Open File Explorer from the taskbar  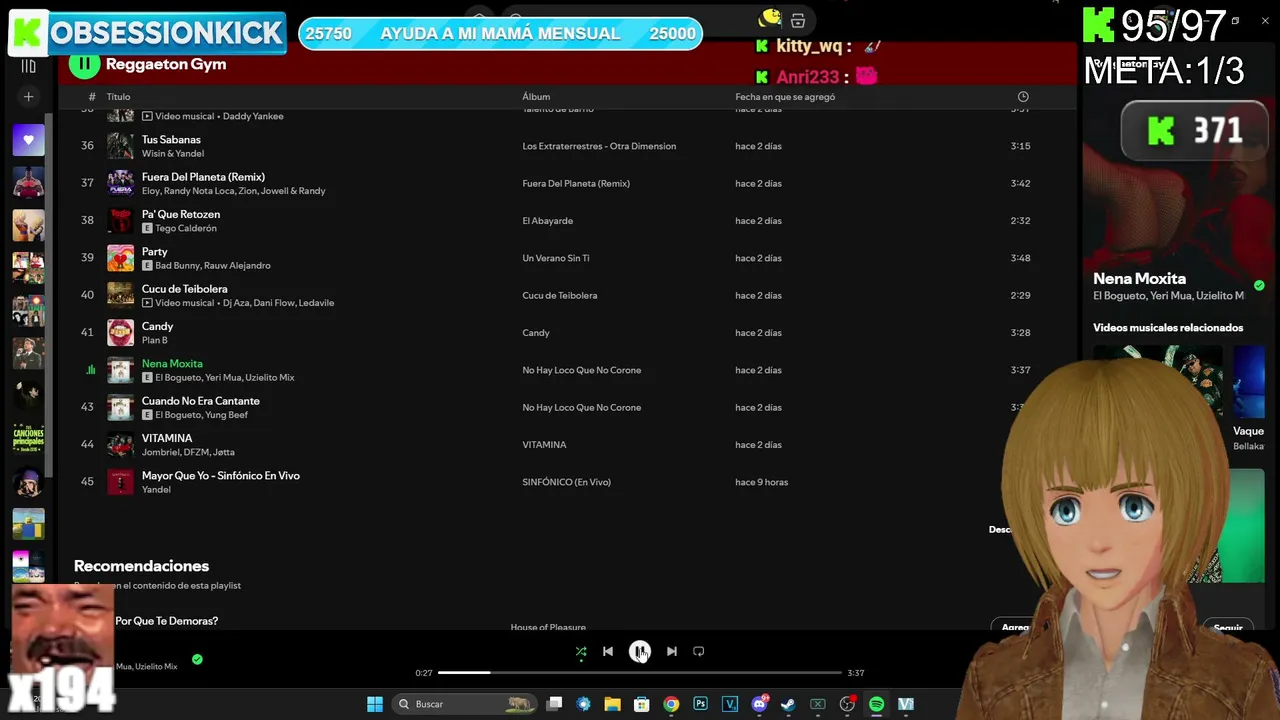613,704
